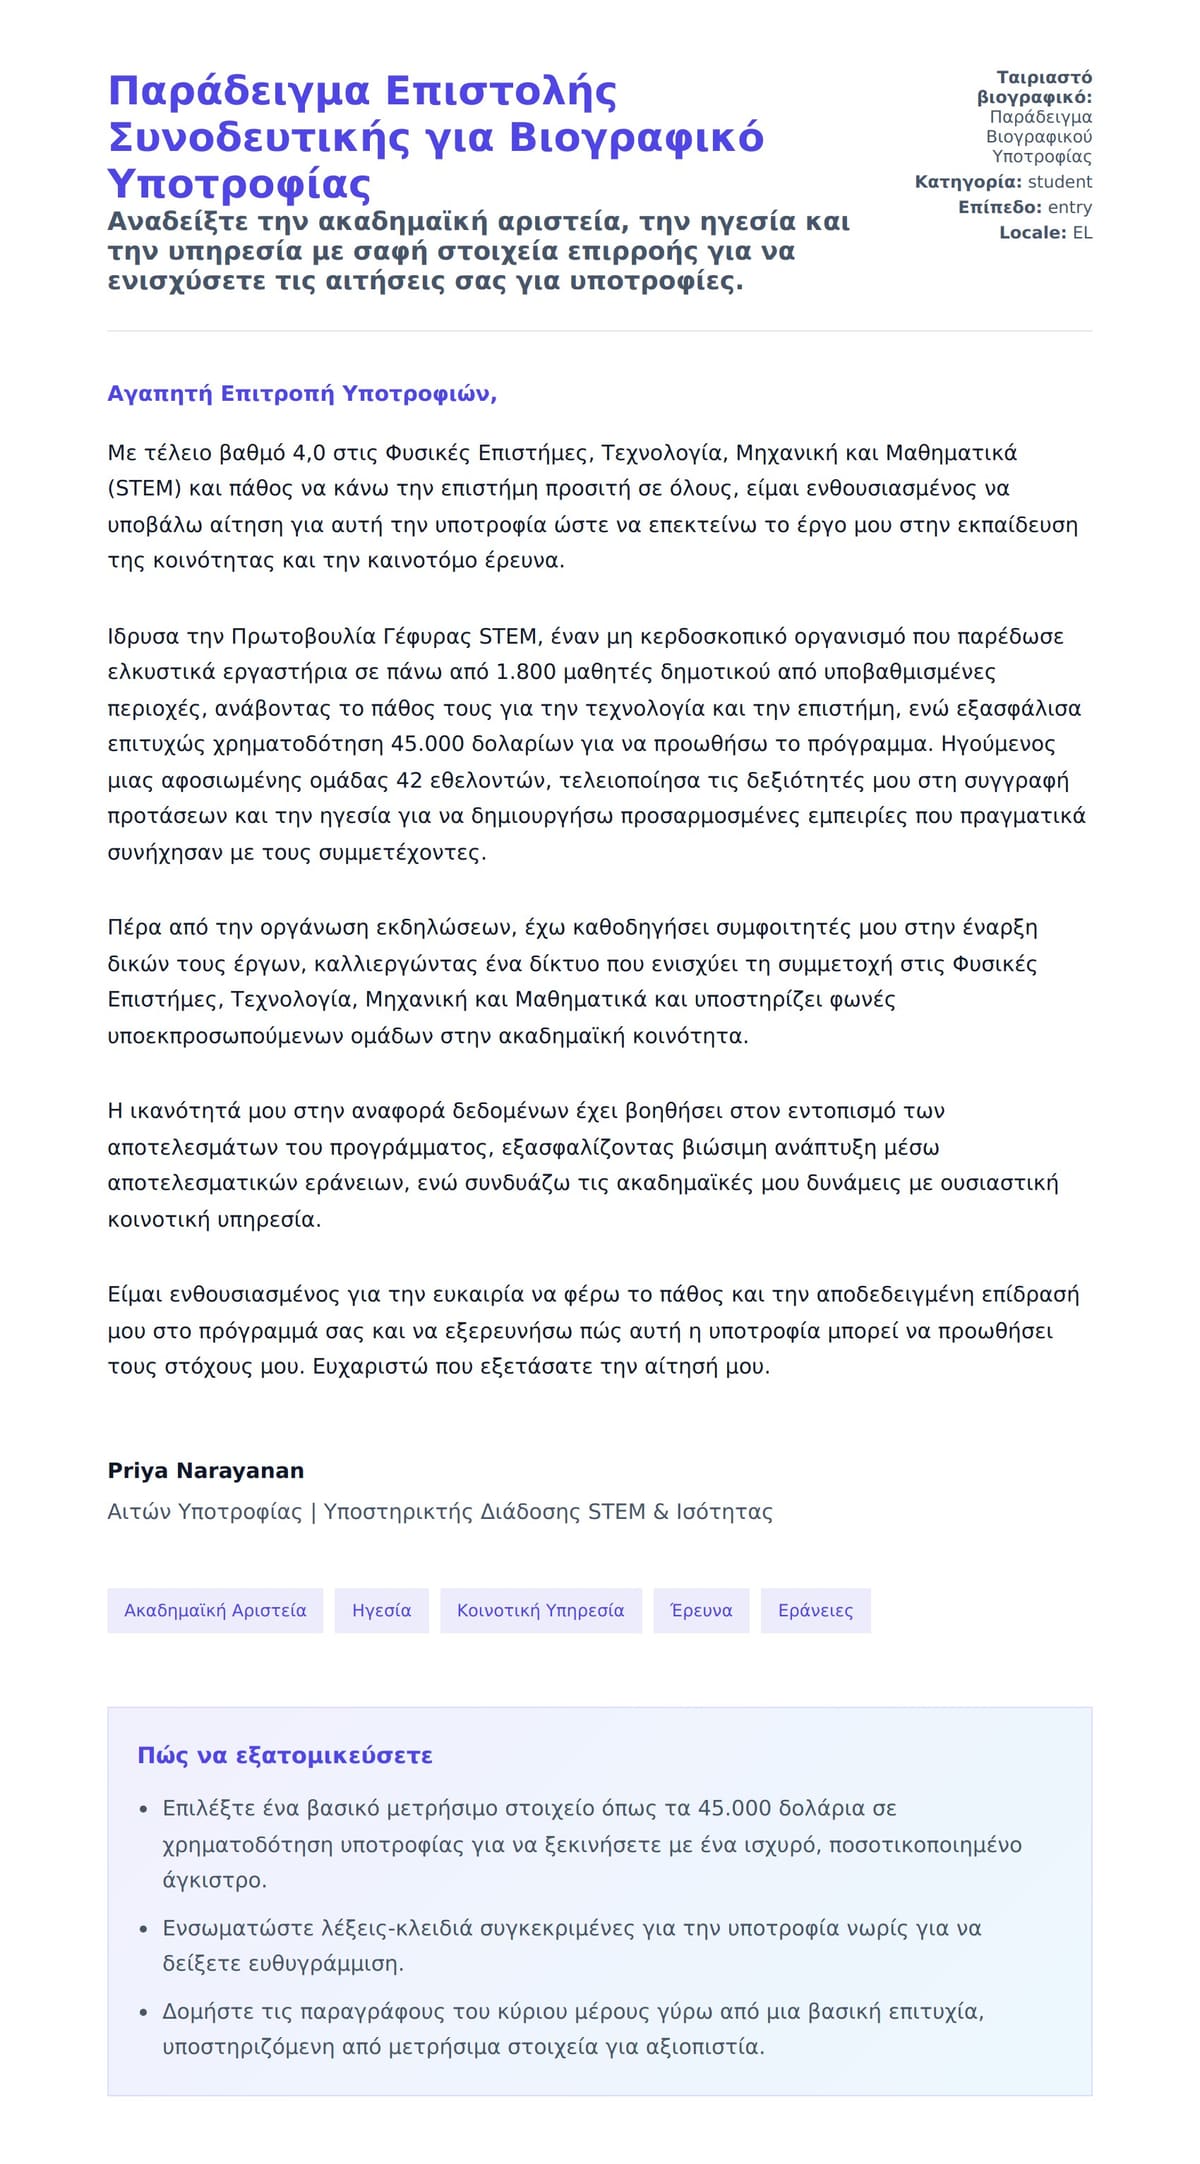Click the "Πώς να εξατομικεύσετε" section heading
The height and width of the screenshot is (2164, 1200).
(285, 1755)
